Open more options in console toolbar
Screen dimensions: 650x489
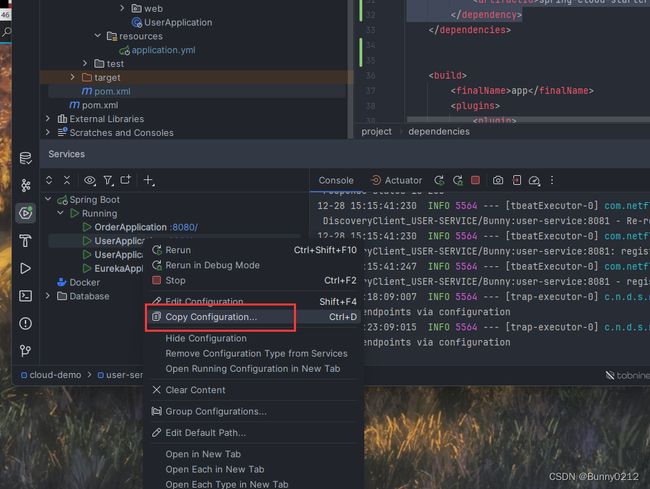pos(552,180)
